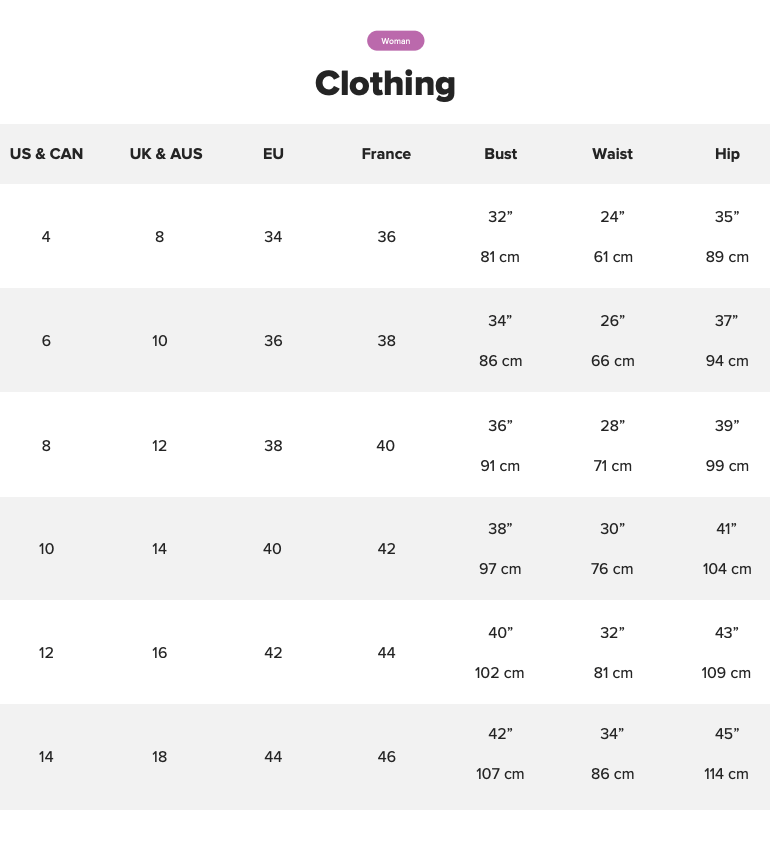Select the Clothing heading

point(385,83)
